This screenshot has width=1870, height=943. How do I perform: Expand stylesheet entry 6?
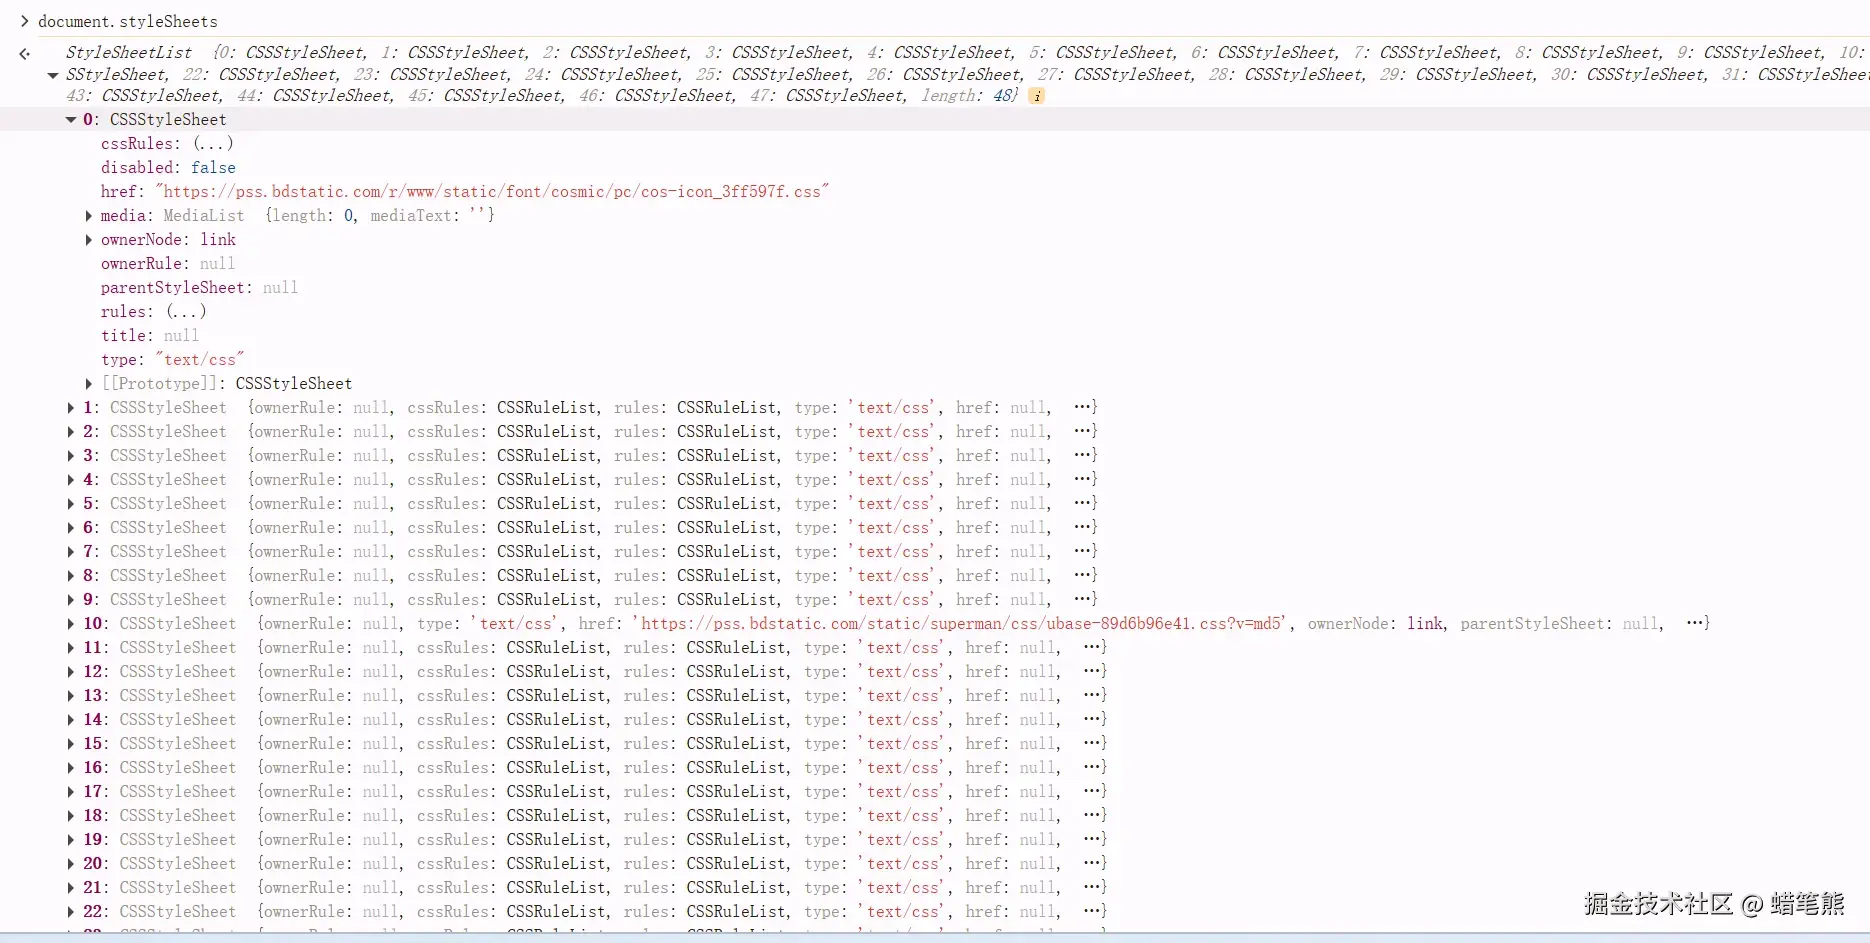[x=71, y=528]
